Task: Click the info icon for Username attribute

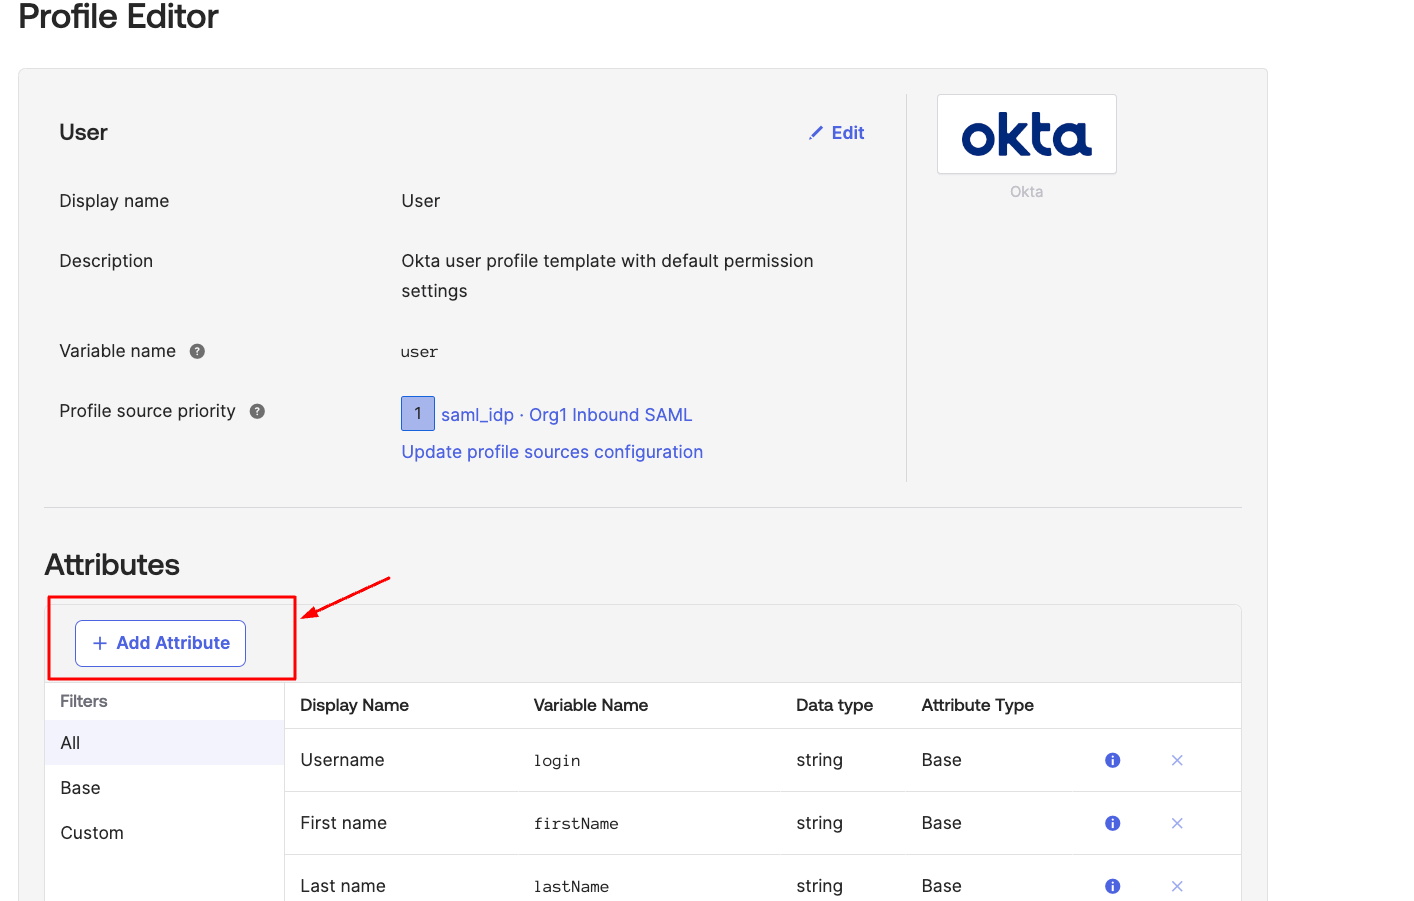Action: pos(1112,760)
